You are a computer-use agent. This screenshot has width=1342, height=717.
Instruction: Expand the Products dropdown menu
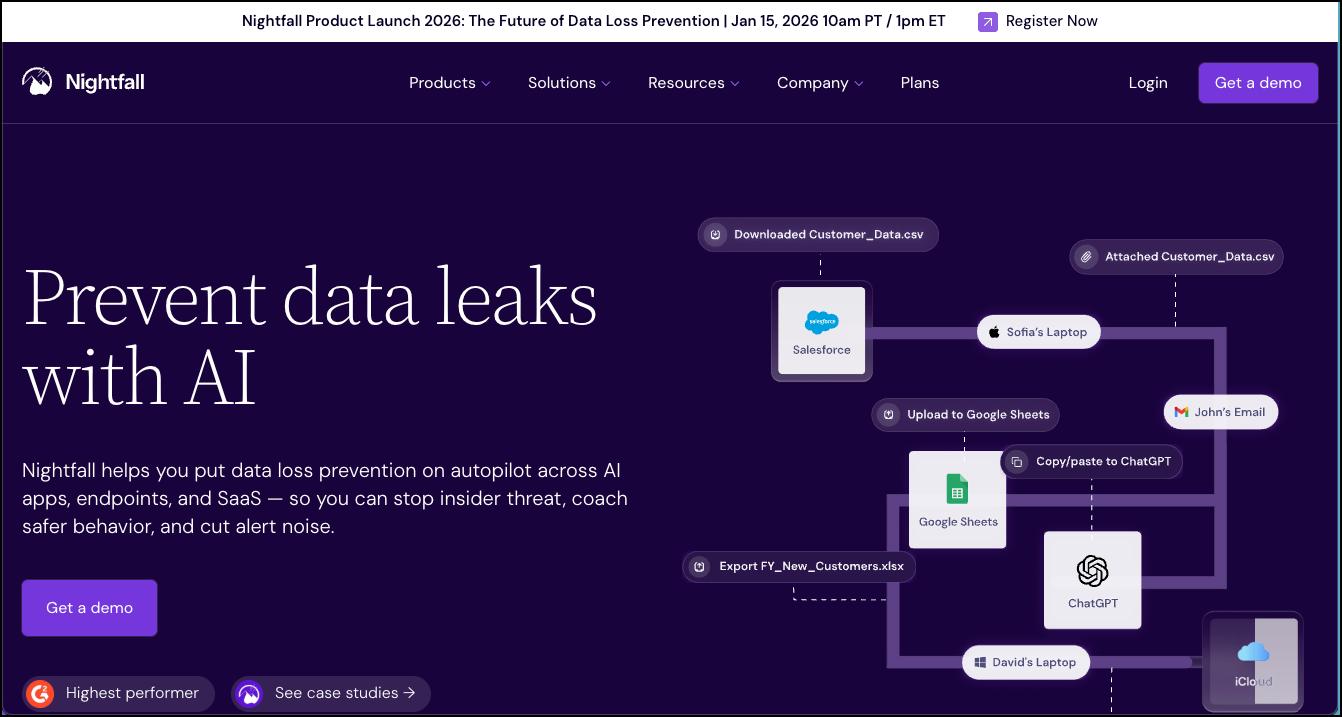[x=449, y=82]
